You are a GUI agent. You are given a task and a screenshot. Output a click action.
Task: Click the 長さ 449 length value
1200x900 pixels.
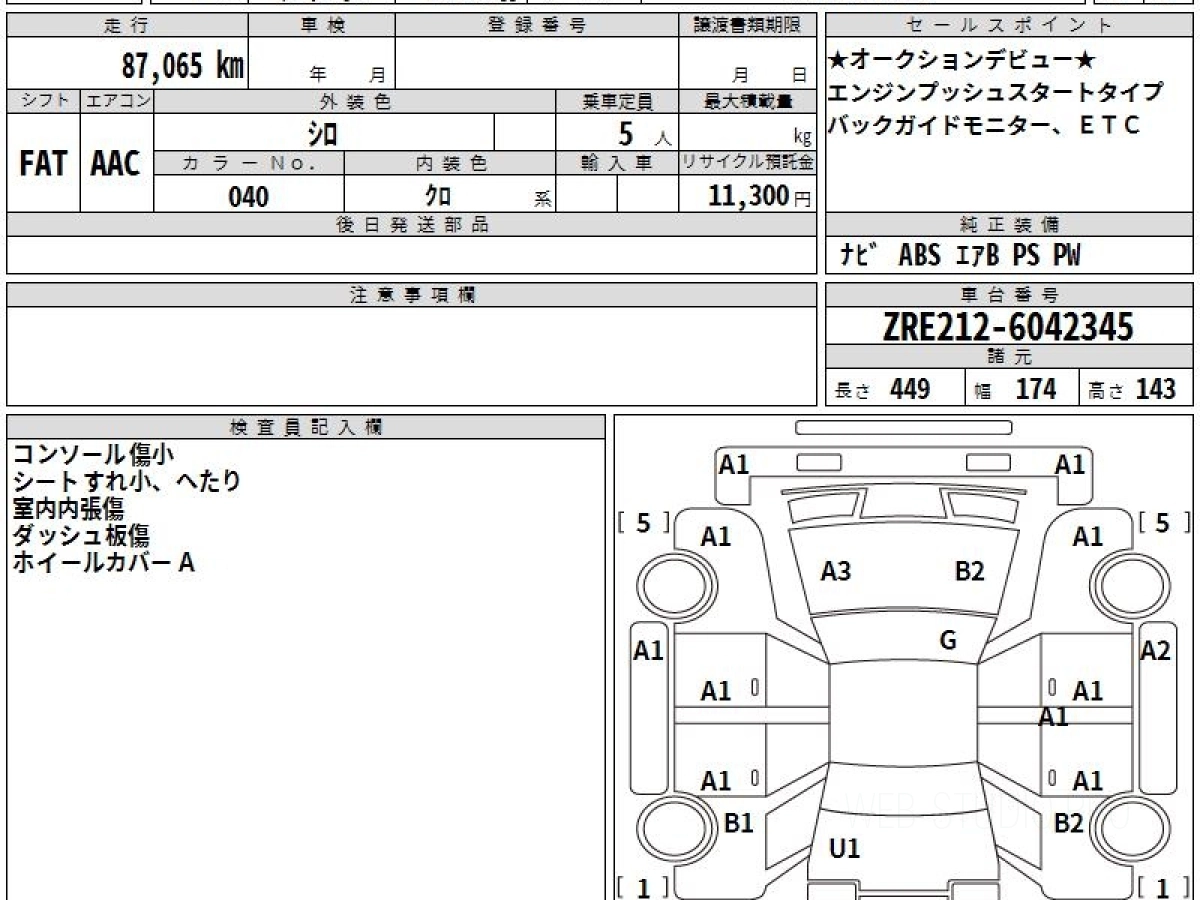882,389
